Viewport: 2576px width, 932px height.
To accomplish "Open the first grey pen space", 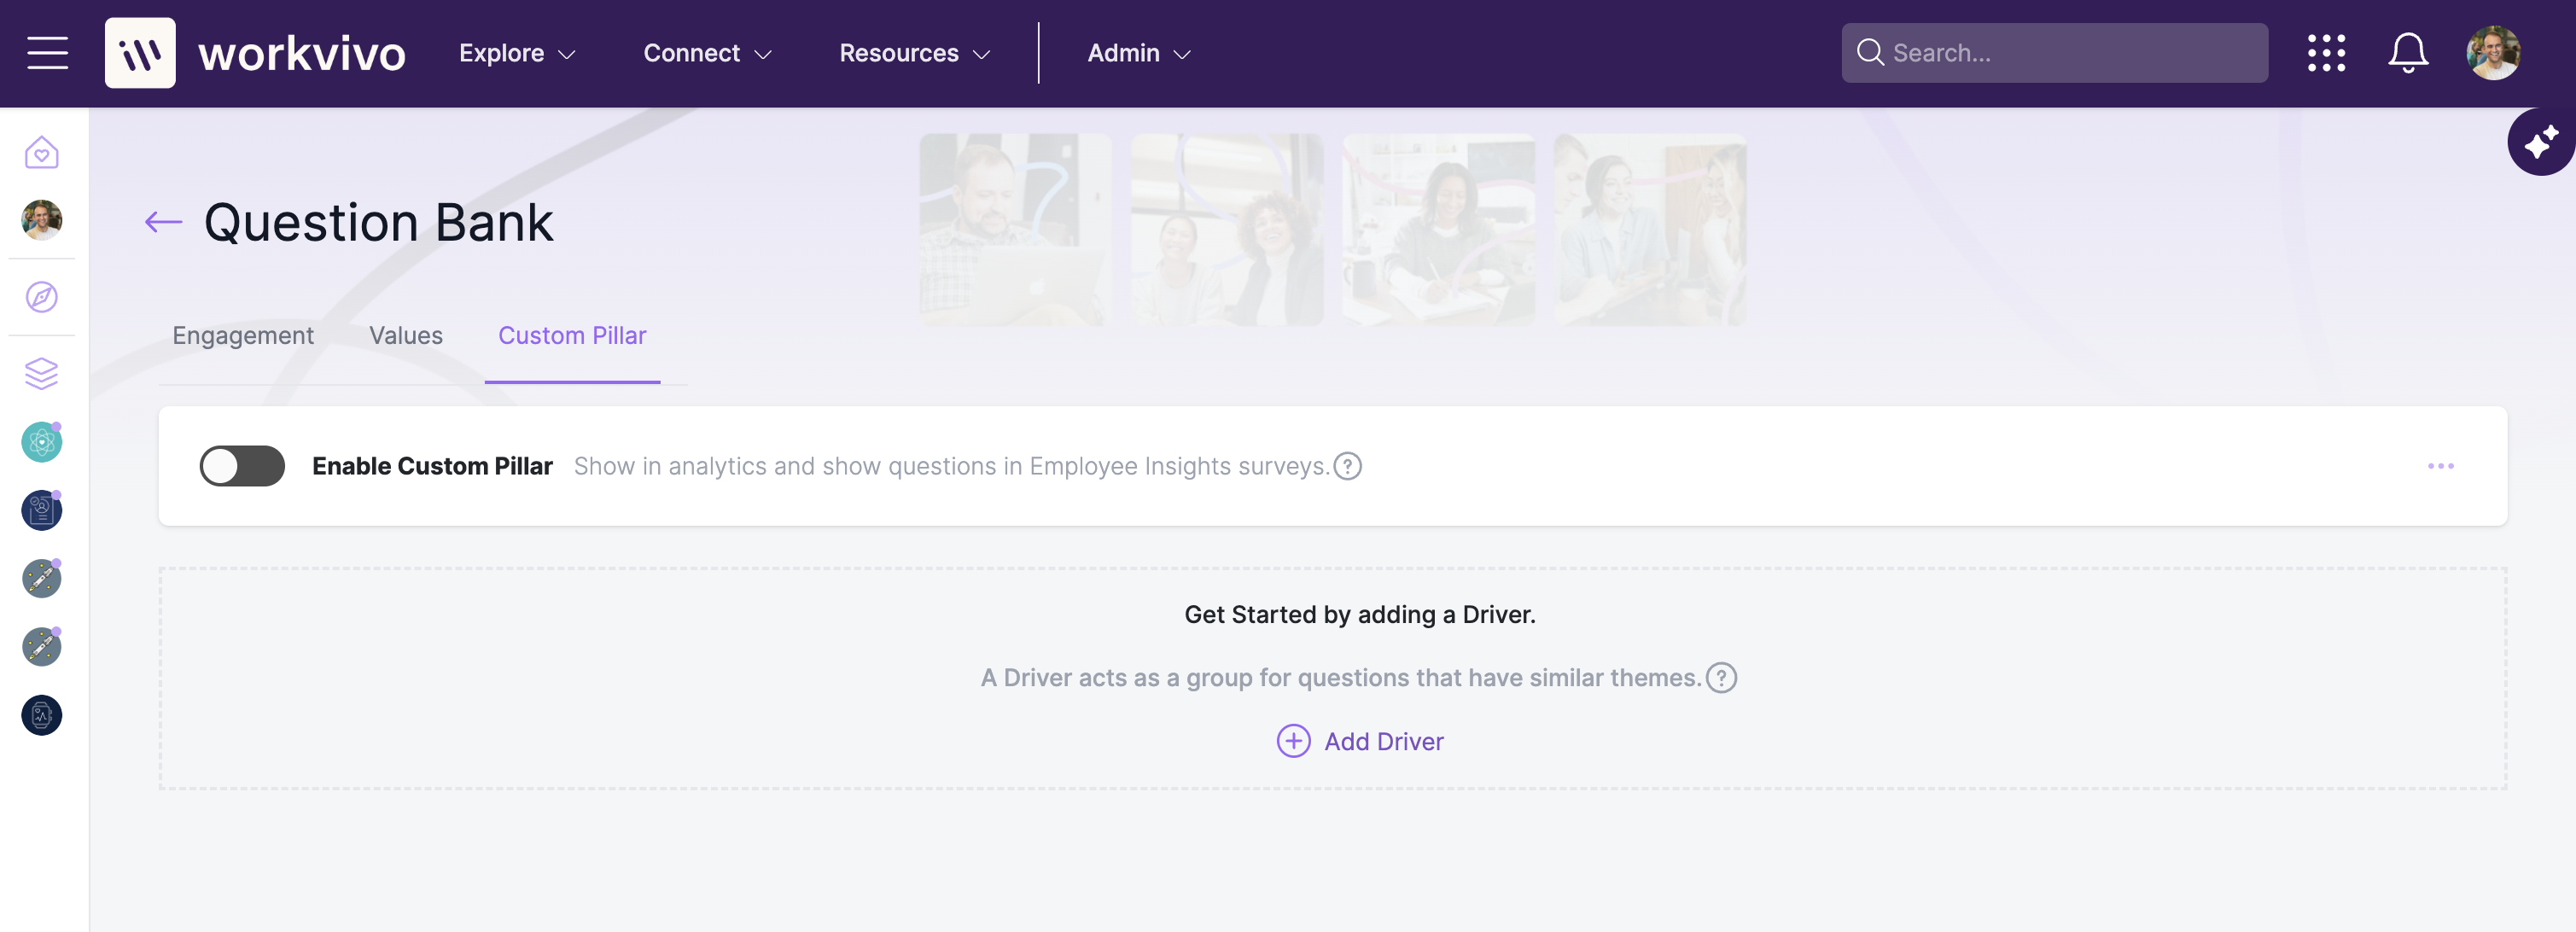I will [x=42, y=579].
